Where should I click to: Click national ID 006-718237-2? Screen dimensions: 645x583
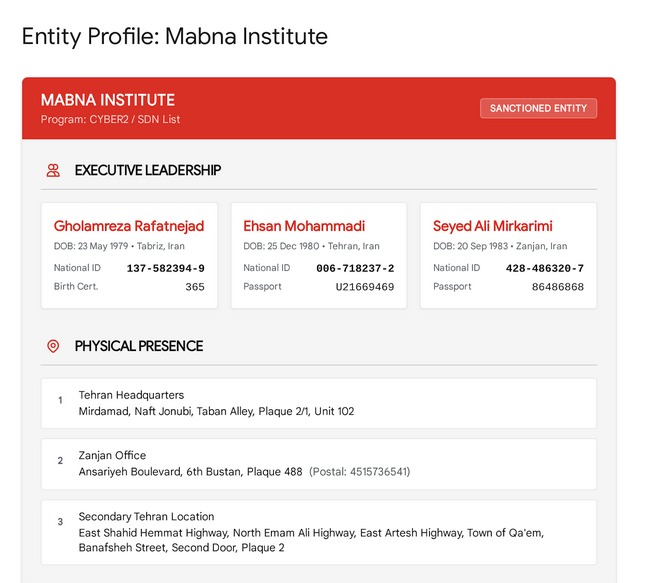pos(355,268)
